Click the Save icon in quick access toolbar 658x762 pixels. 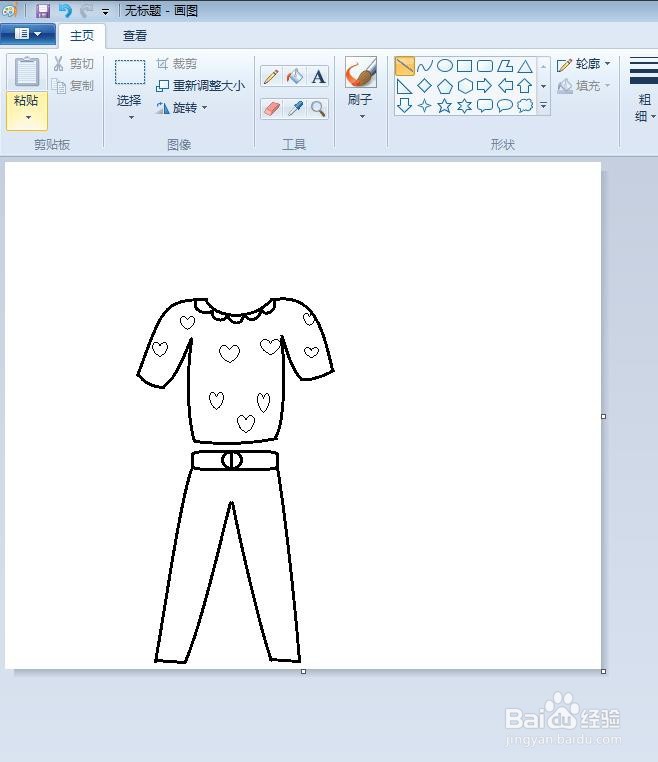43,10
